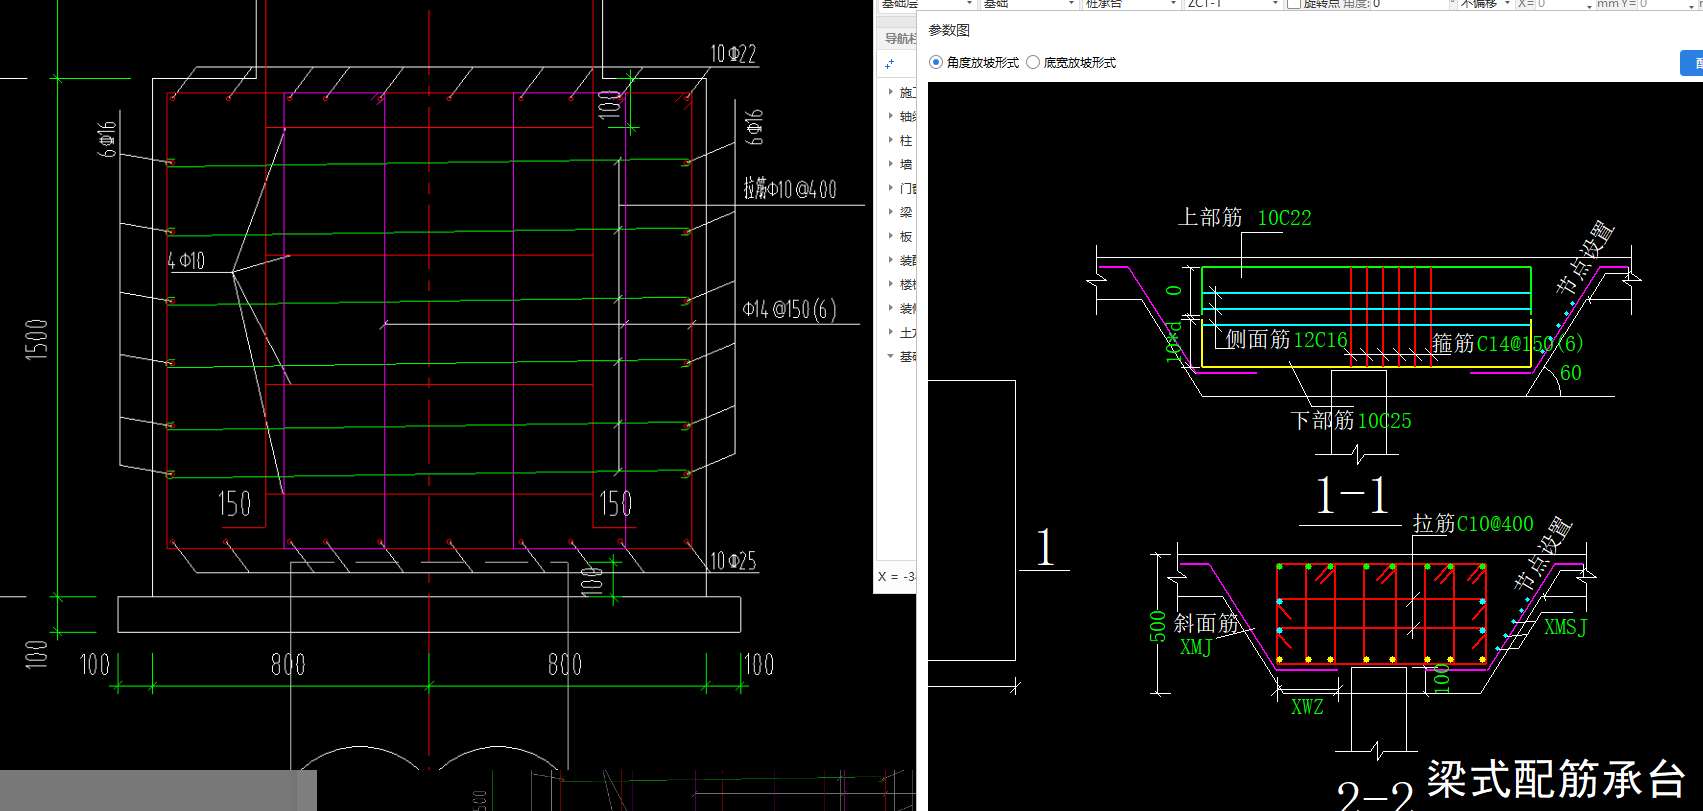This screenshot has width=1703, height=811.
Task: Expand the 墙 node in navigation tree
Action: [891, 164]
